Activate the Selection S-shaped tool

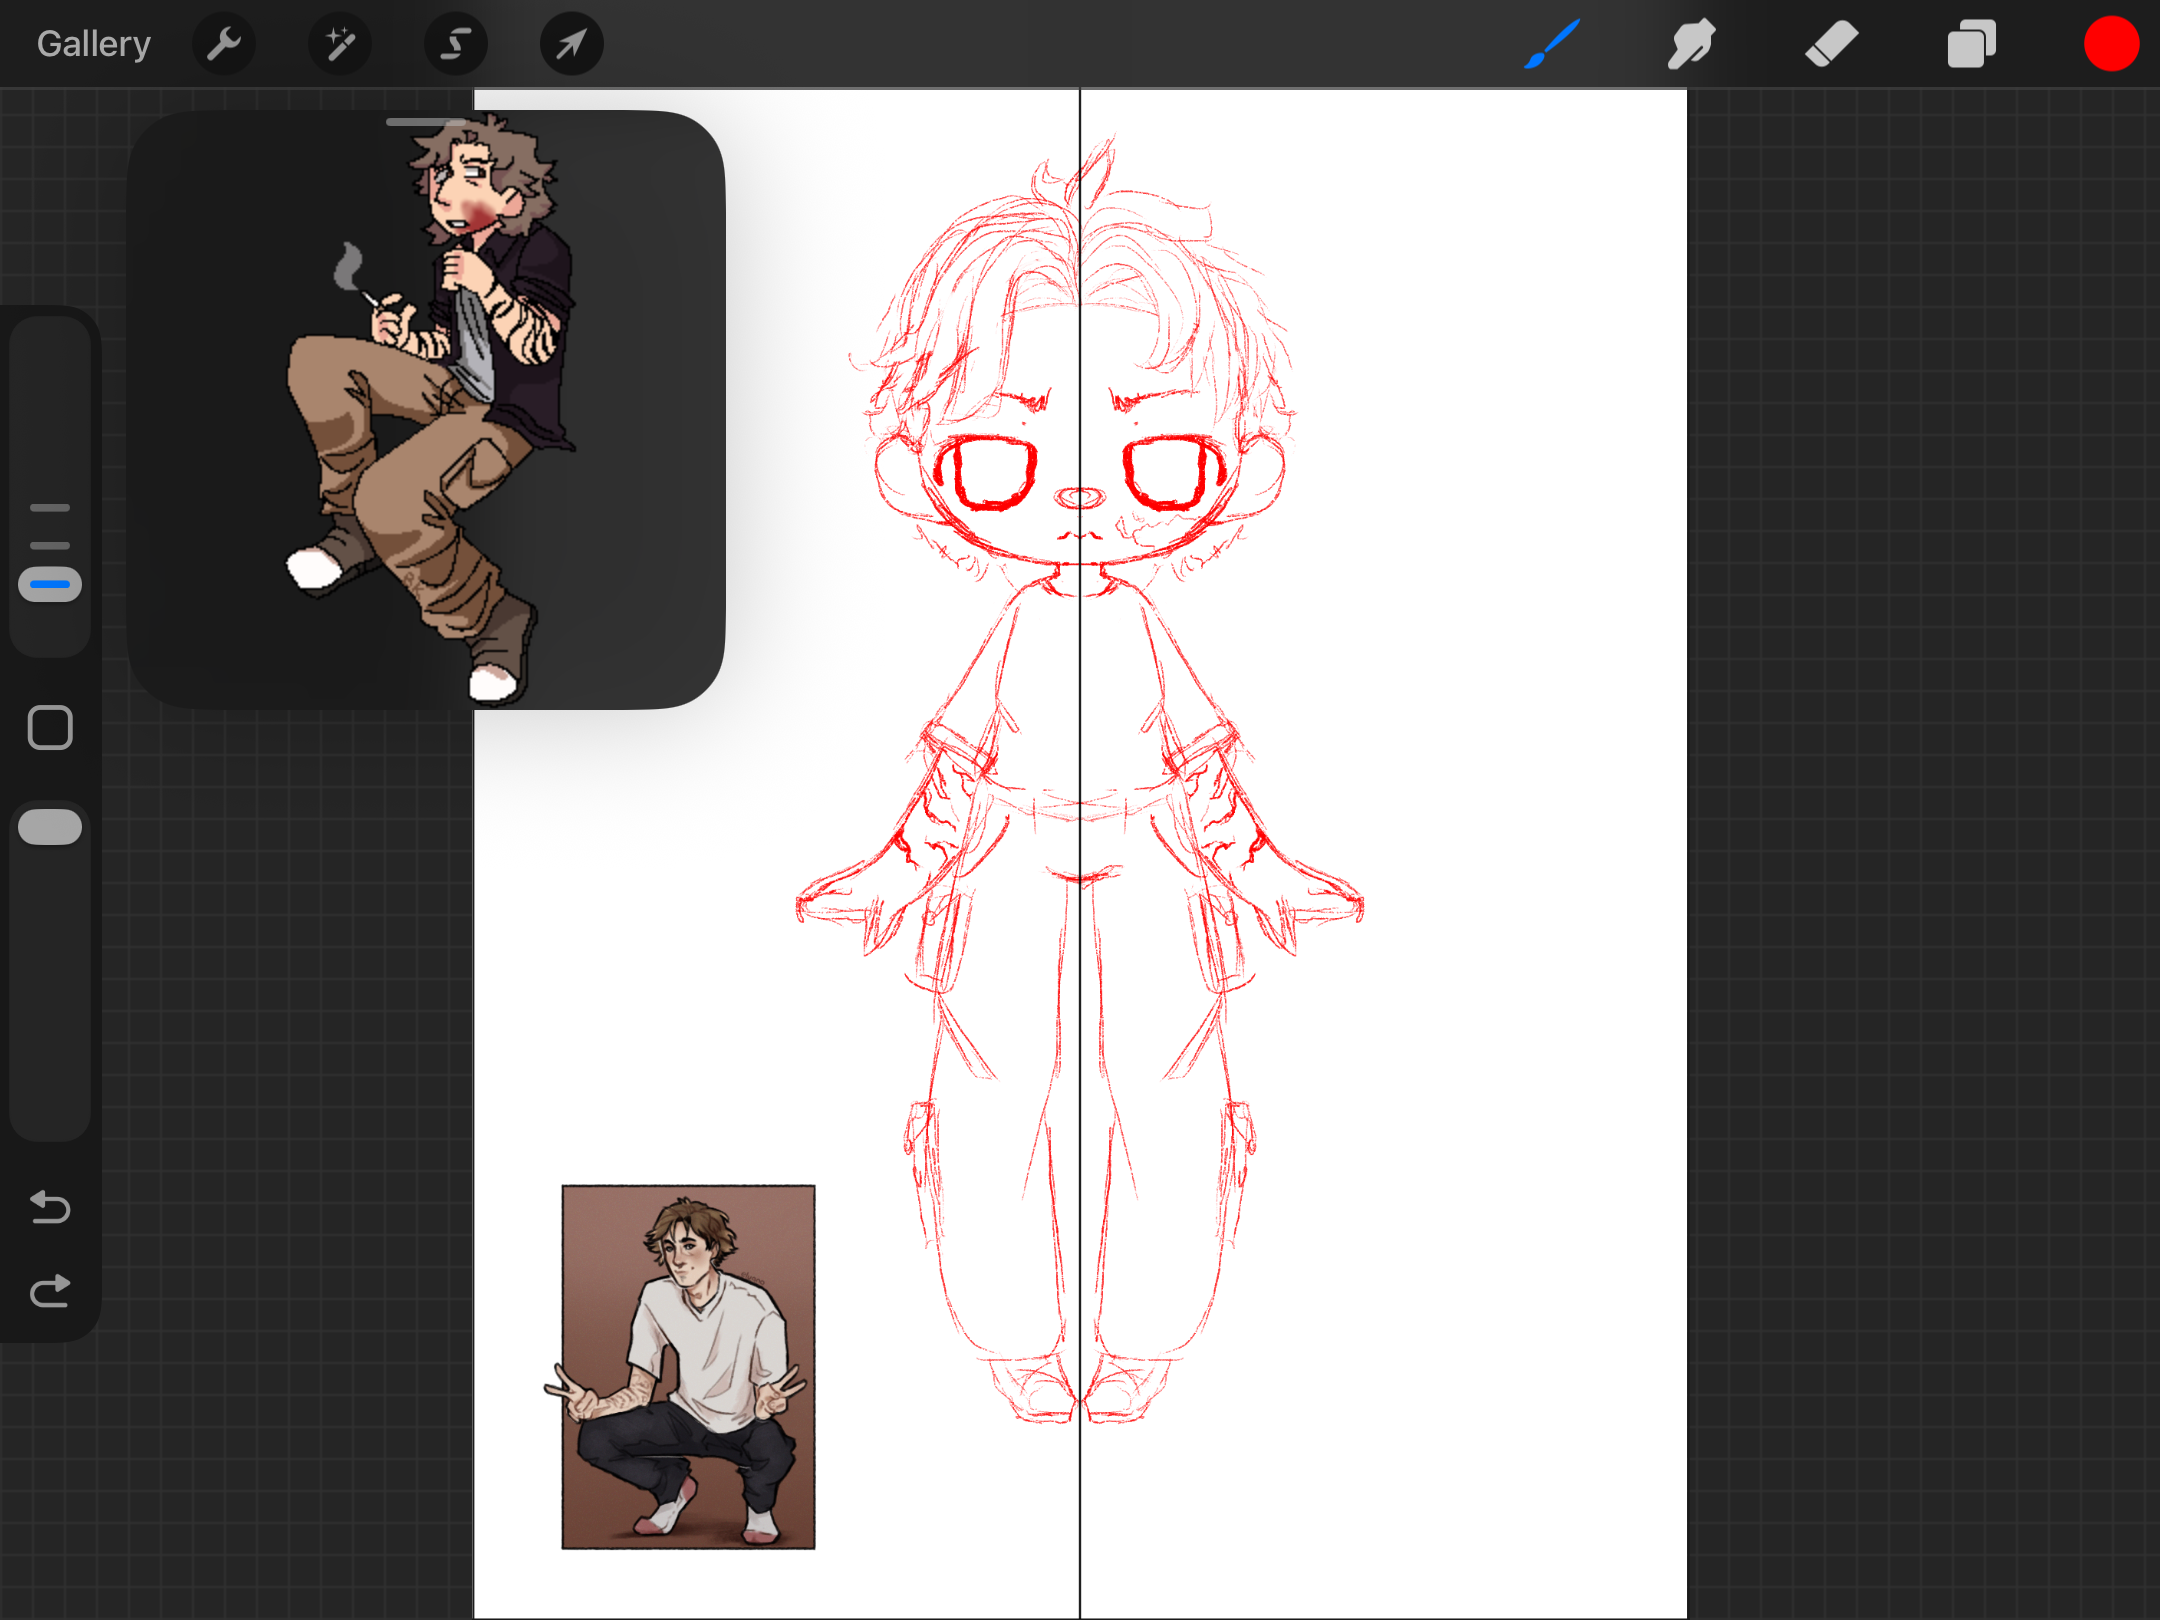(456, 44)
